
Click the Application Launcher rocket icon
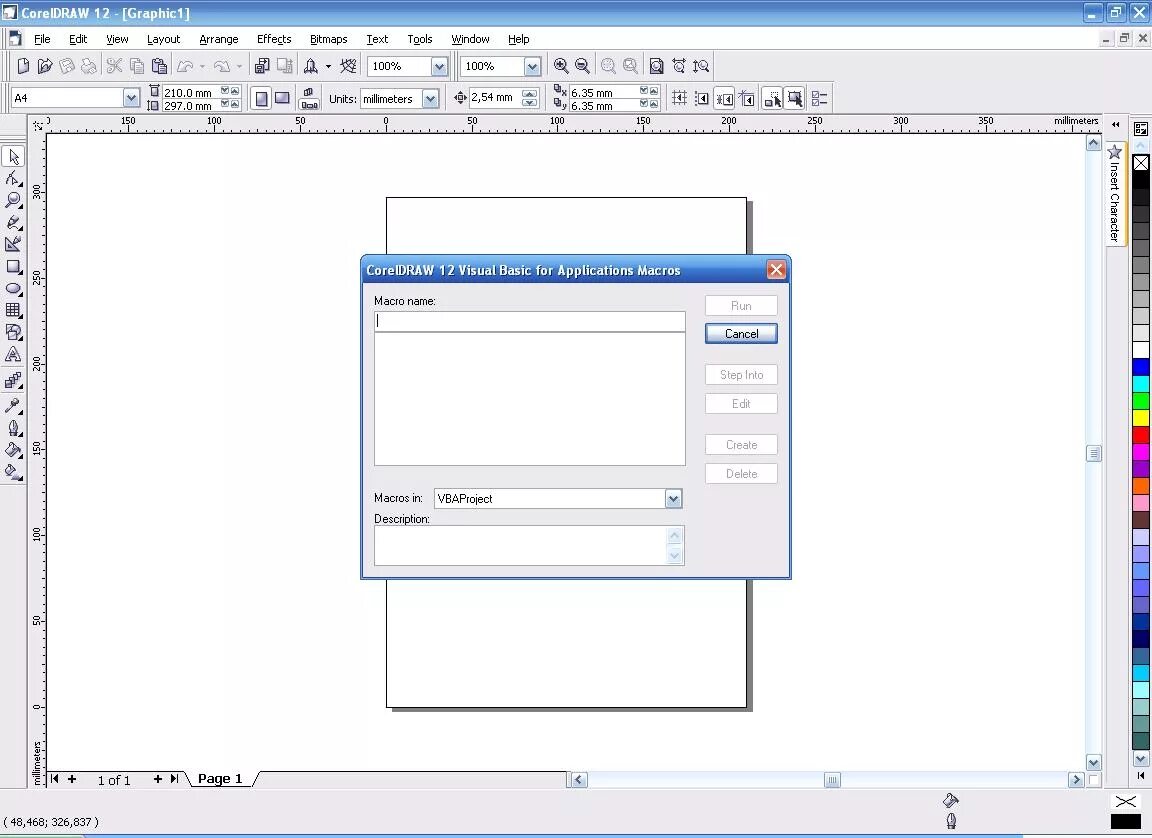click(x=311, y=66)
